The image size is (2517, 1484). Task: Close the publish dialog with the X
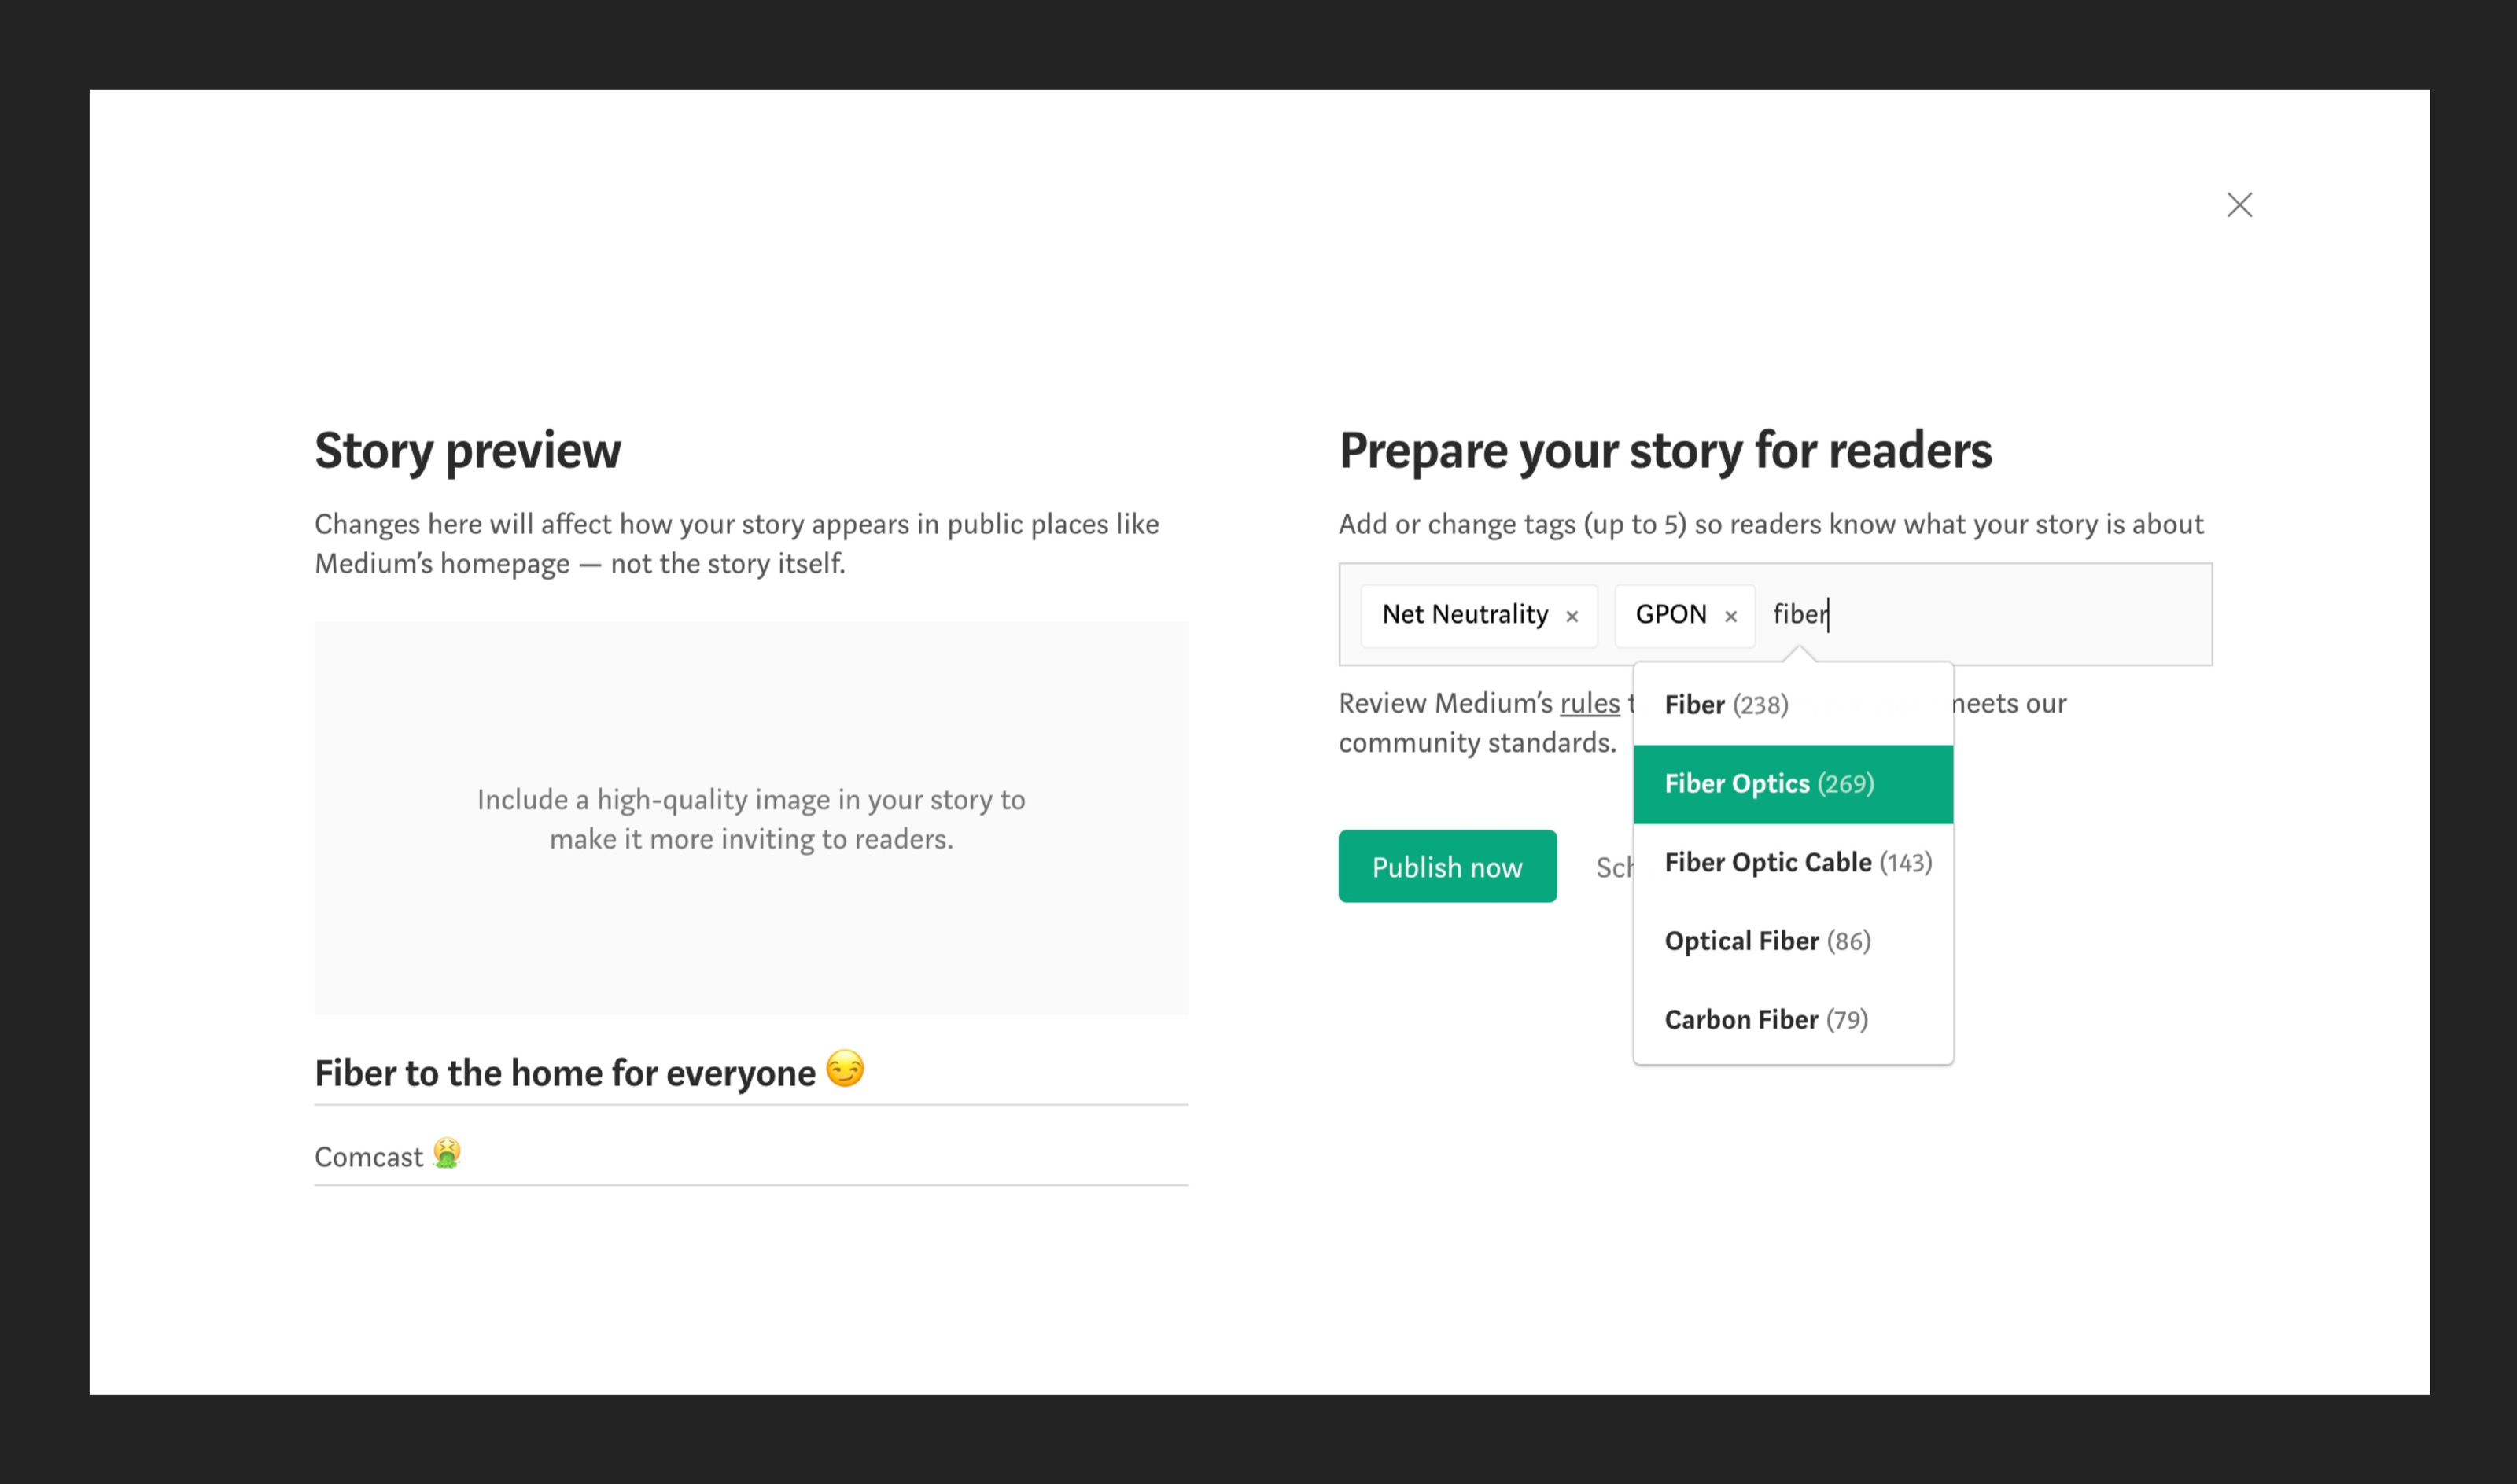click(x=2239, y=205)
